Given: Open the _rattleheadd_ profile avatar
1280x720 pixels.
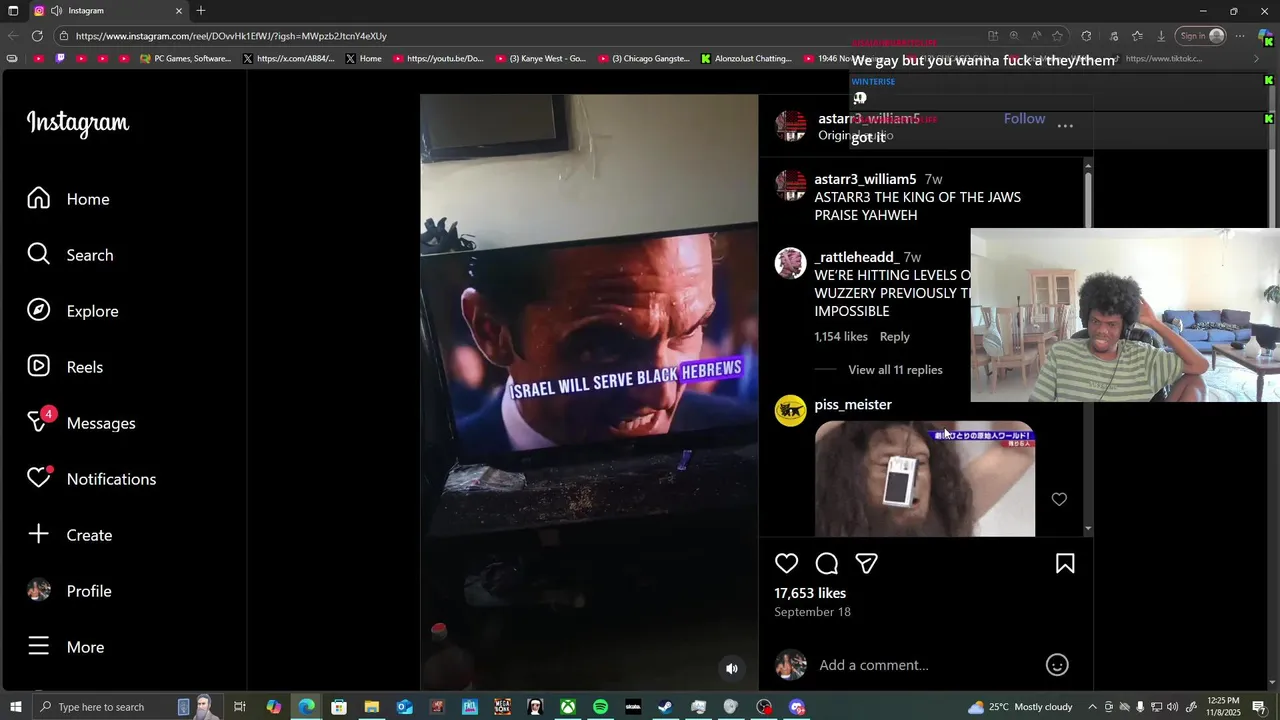Looking at the screenshot, I should click(790, 263).
